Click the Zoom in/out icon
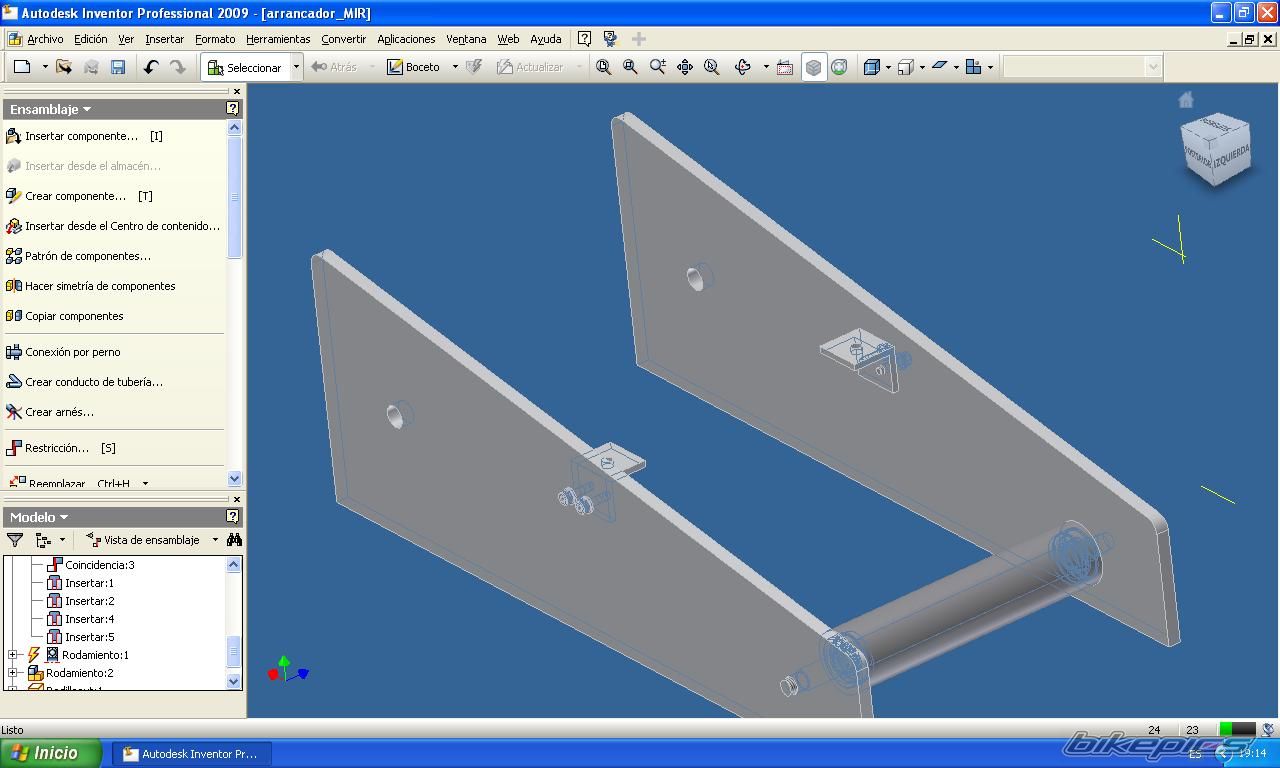 [x=657, y=67]
